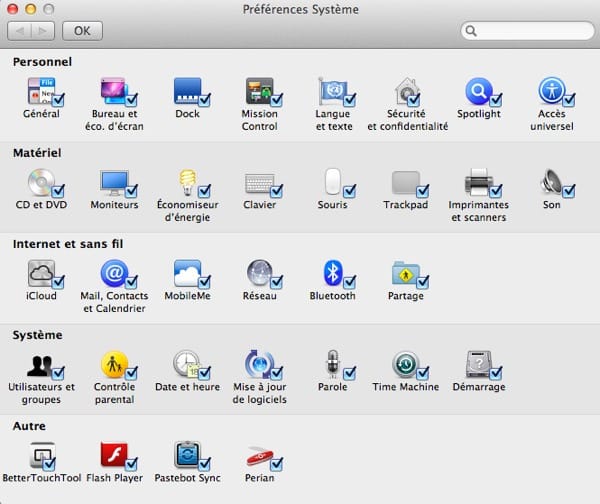Open the Réseau network globe icon
600x504 pixels.
pyautogui.click(x=260, y=273)
